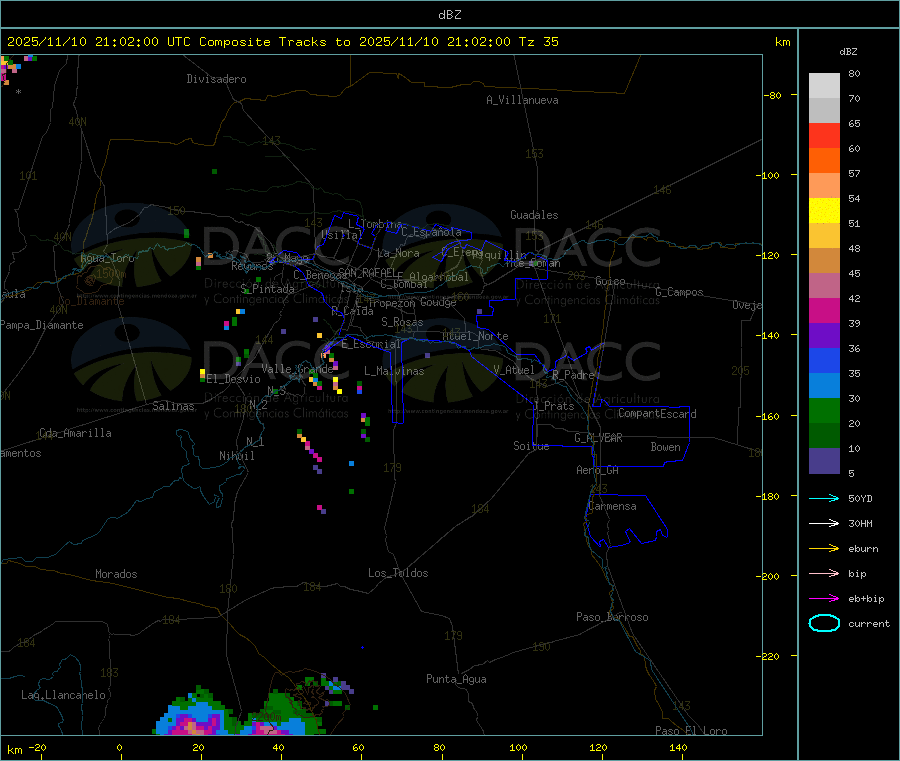This screenshot has height=761, width=900.
Task: Select the magenta swatch in dBZ scale
Action: (x=824, y=310)
